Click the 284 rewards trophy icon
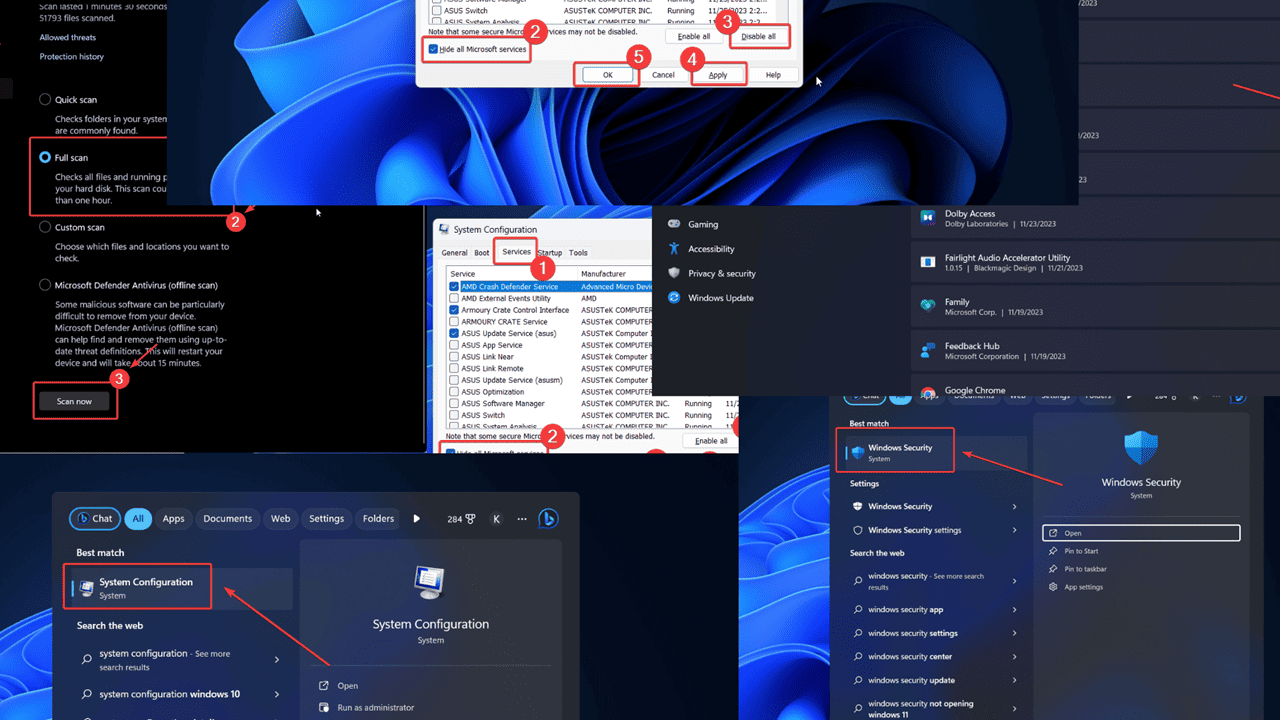This screenshot has height=720, width=1280. click(x=469, y=519)
